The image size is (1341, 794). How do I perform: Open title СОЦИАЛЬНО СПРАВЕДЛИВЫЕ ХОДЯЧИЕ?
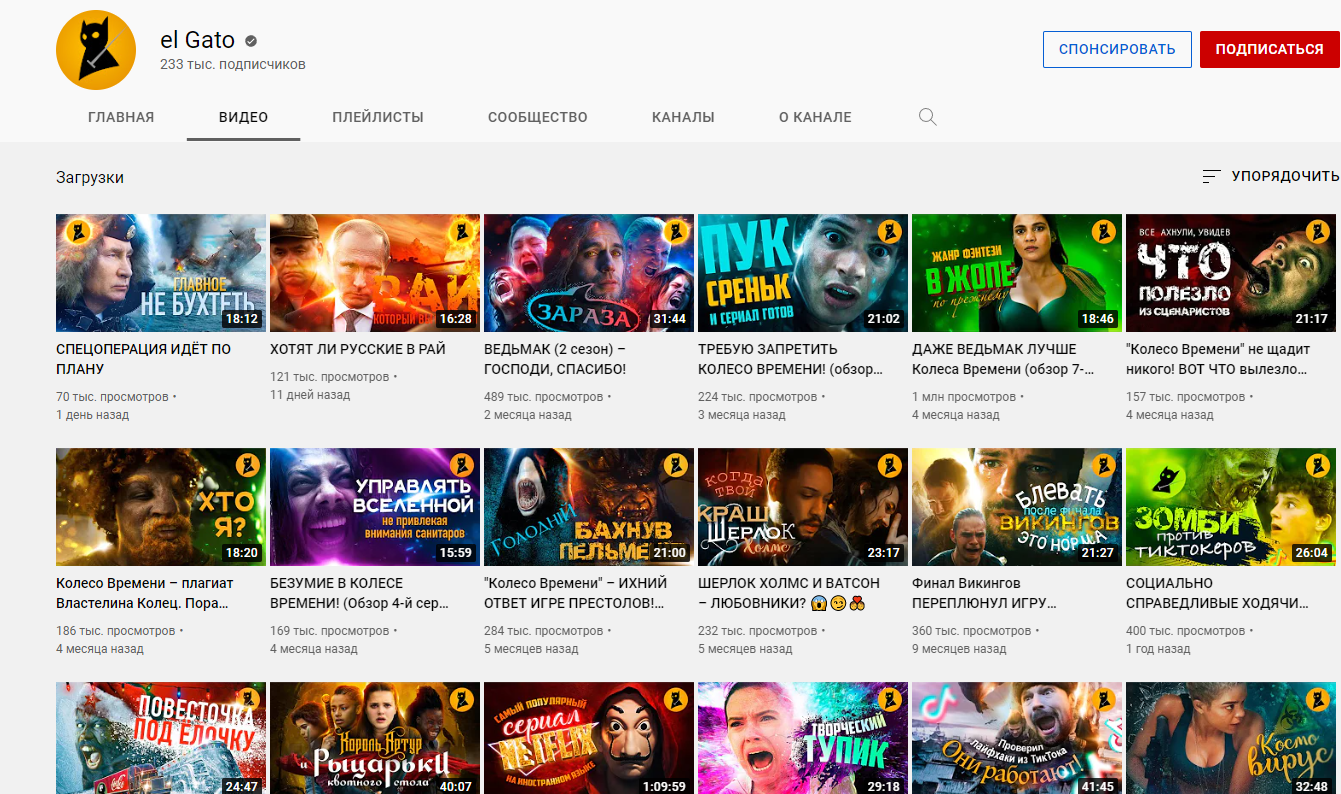point(1217,593)
